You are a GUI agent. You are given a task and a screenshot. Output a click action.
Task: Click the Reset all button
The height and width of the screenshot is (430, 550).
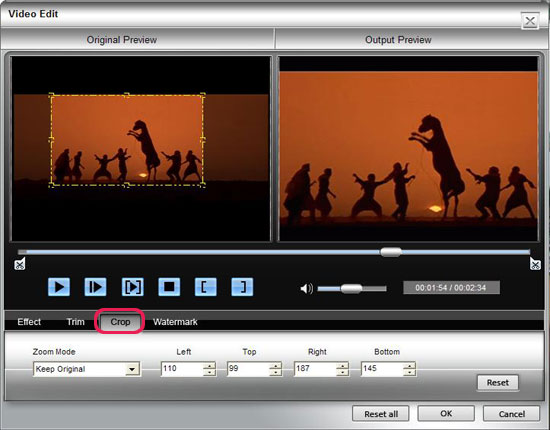(381, 414)
